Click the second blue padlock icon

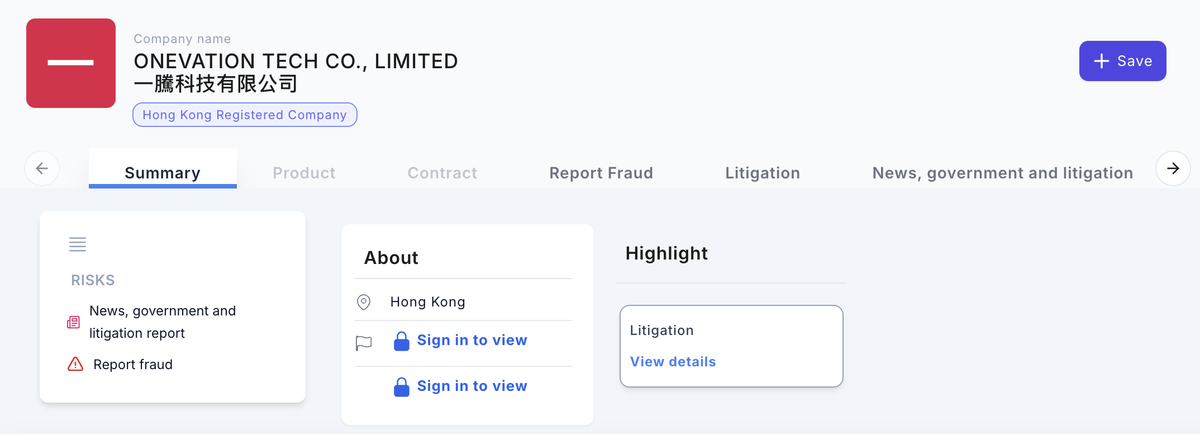pyautogui.click(x=401, y=387)
